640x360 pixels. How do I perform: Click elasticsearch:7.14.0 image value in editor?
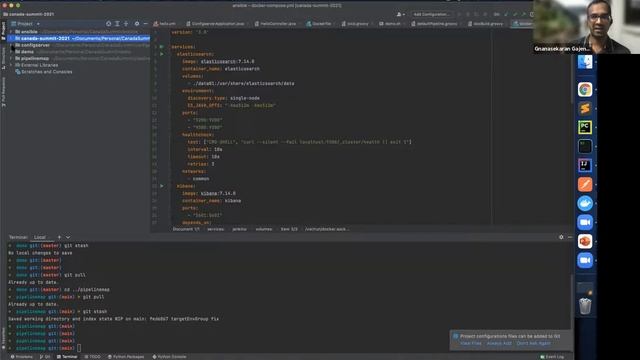click(227, 62)
